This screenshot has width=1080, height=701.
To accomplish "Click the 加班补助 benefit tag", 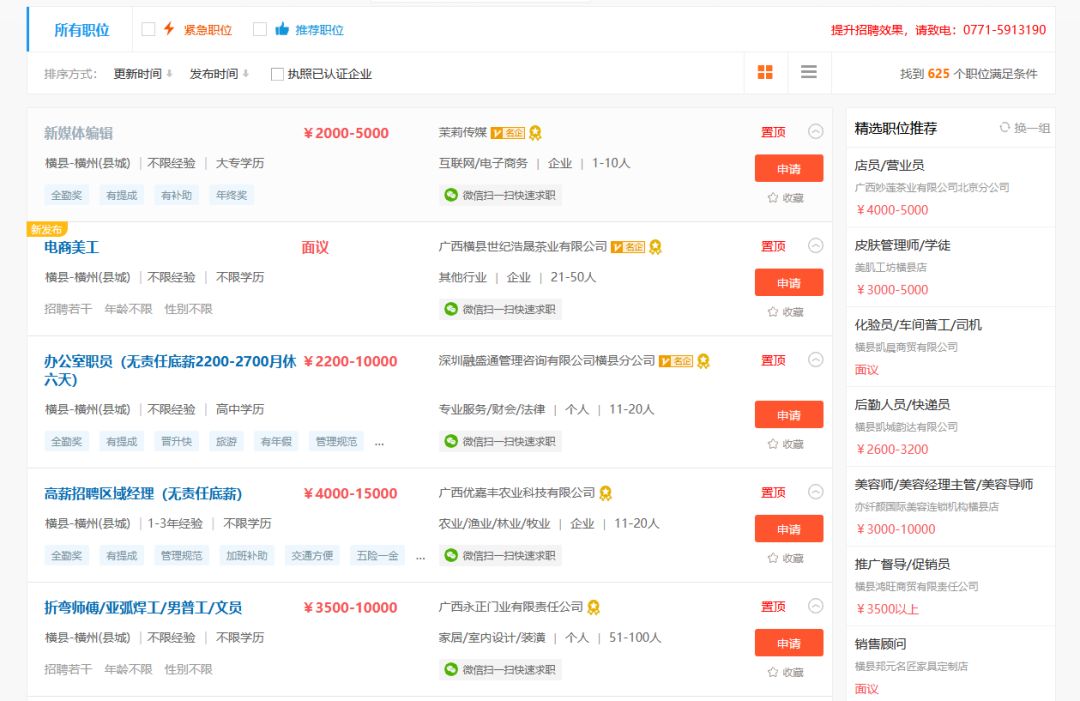I will (247, 556).
